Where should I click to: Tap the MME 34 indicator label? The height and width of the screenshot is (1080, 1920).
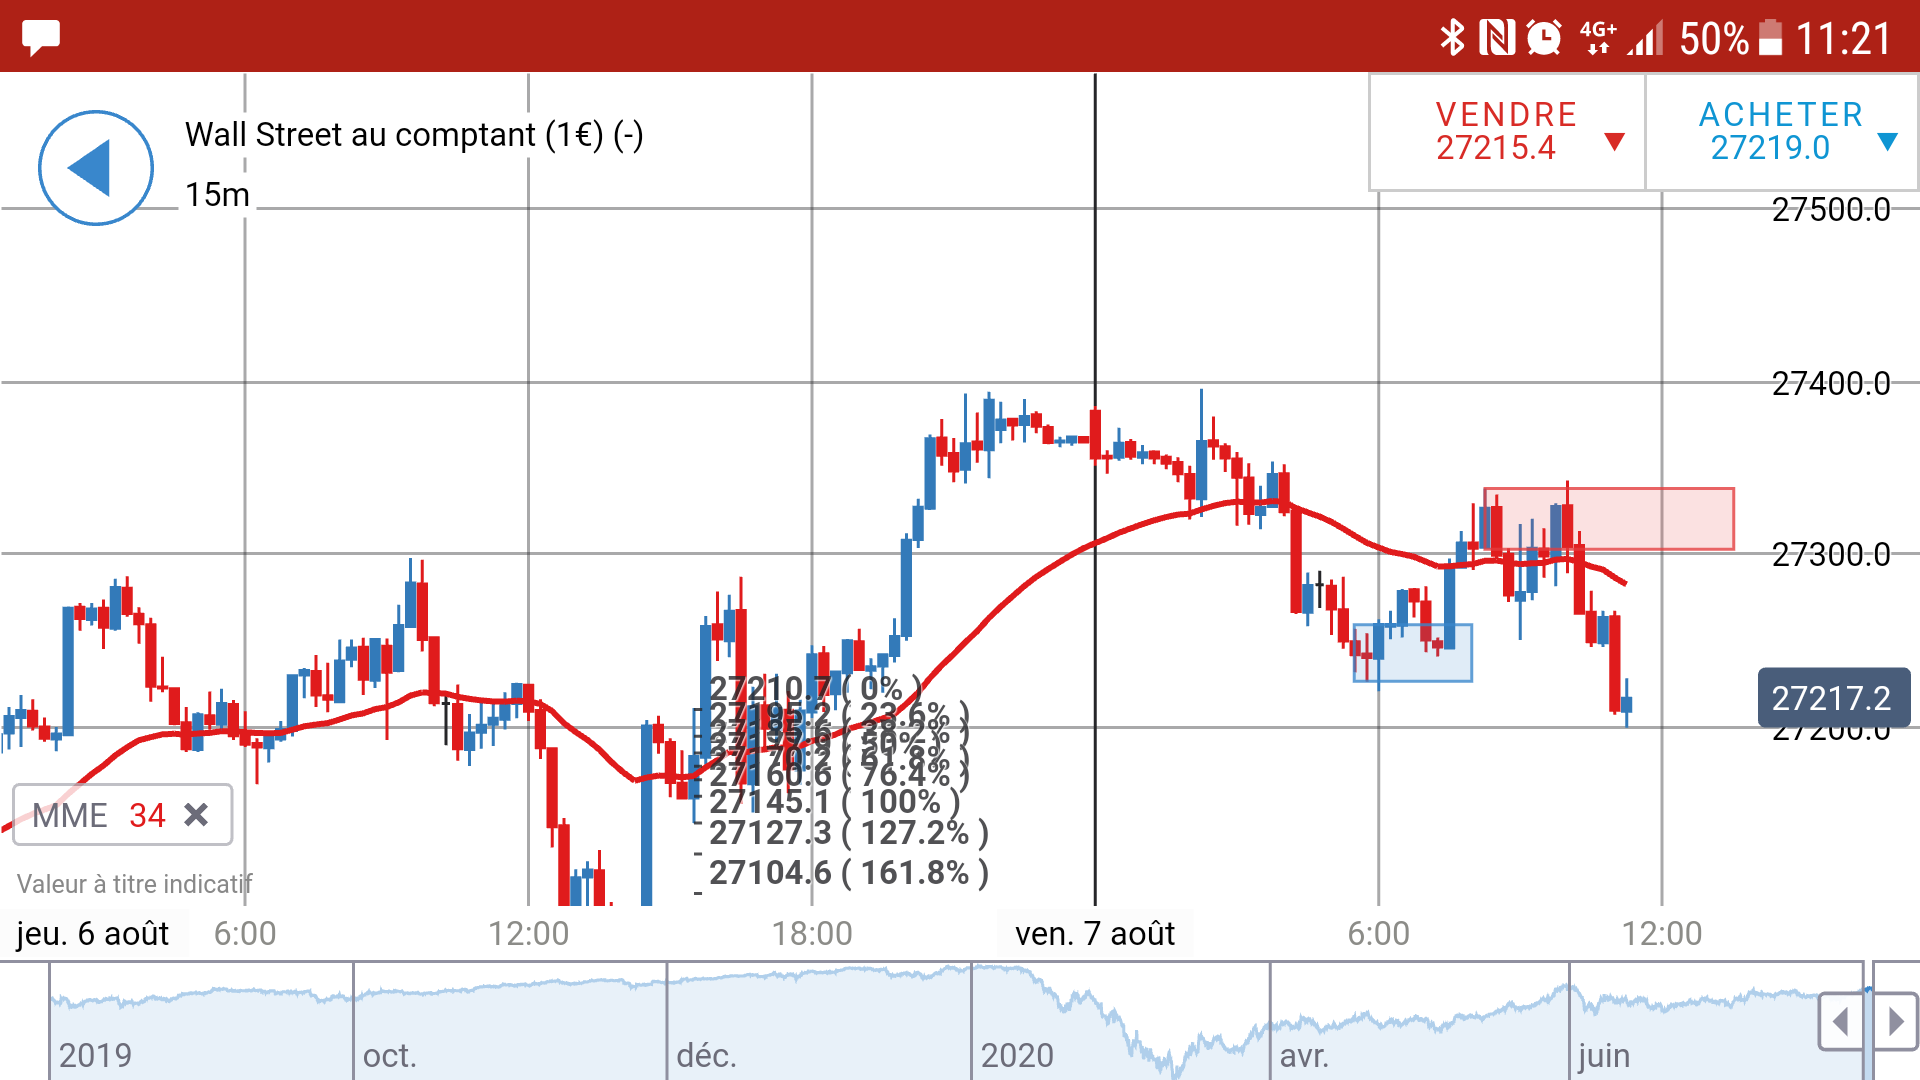coord(97,815)
